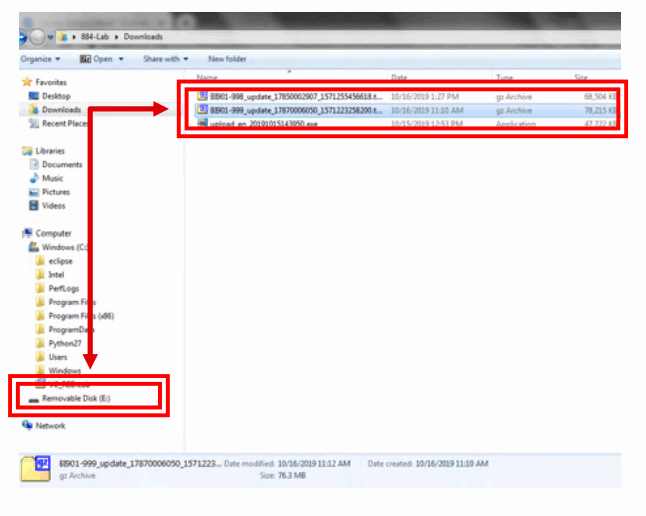
Task: Sort files by the Date column header
Action: (399, 77)
